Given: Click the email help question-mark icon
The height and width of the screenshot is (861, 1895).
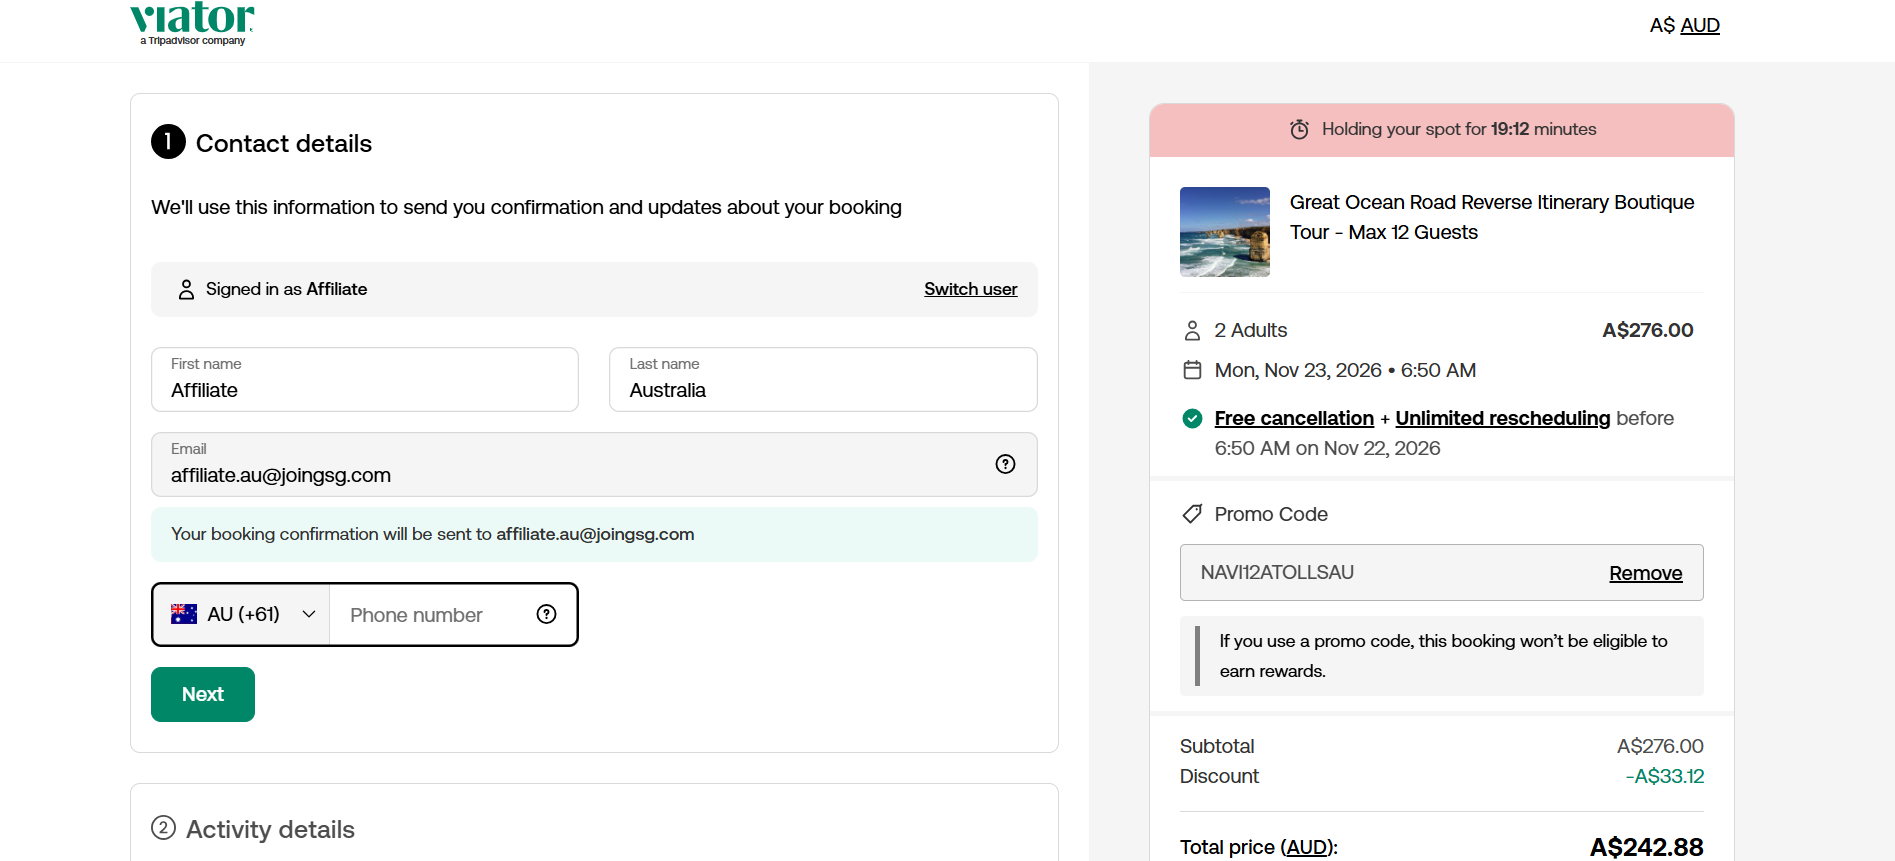Looking at the screenshot, I should coord(1005,464).
